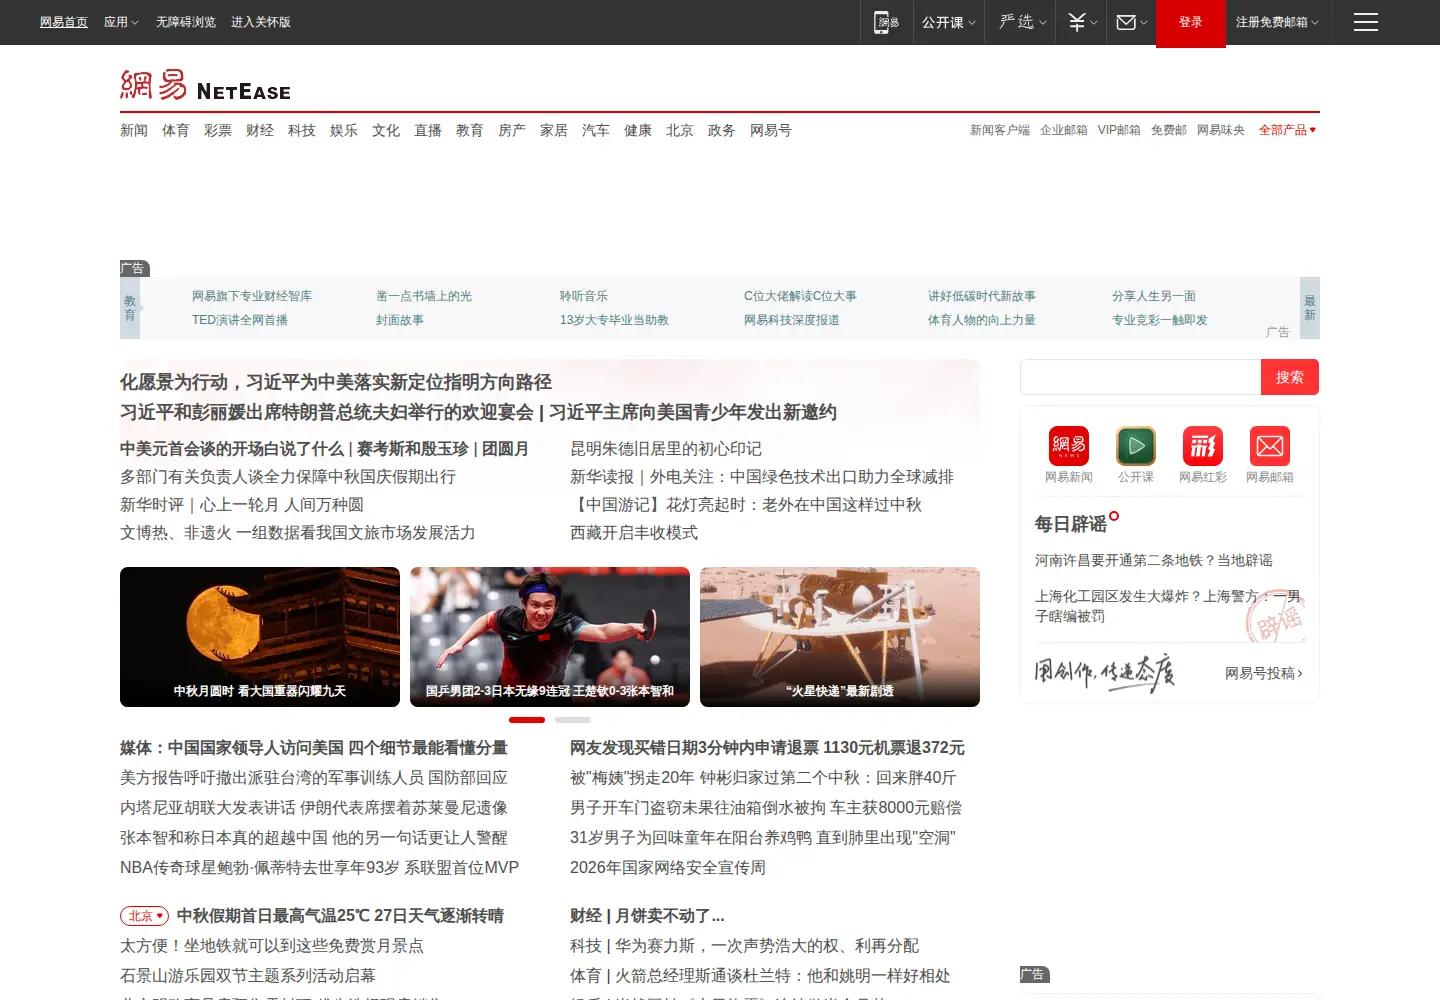The width and height of the screenshot is (1440, 1000).
Task: Select the first red carousel indicator
Action: pyautogui.click(x=527, y=720)
